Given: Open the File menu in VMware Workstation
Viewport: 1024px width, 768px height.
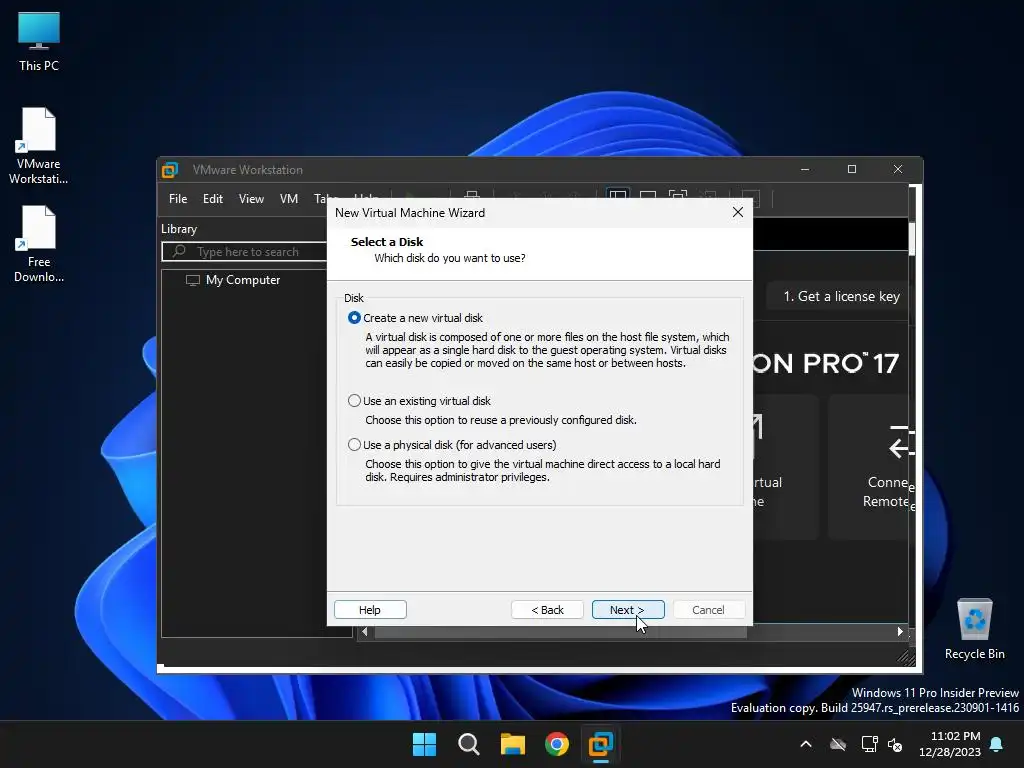Looking at the screenshot, I should tap(178, 199).
